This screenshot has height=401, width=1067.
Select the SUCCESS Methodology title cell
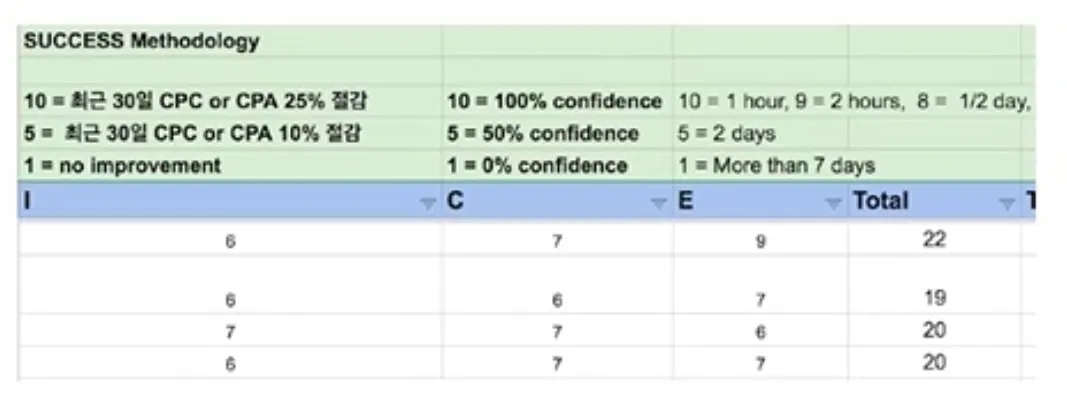[x=142, y=42]
